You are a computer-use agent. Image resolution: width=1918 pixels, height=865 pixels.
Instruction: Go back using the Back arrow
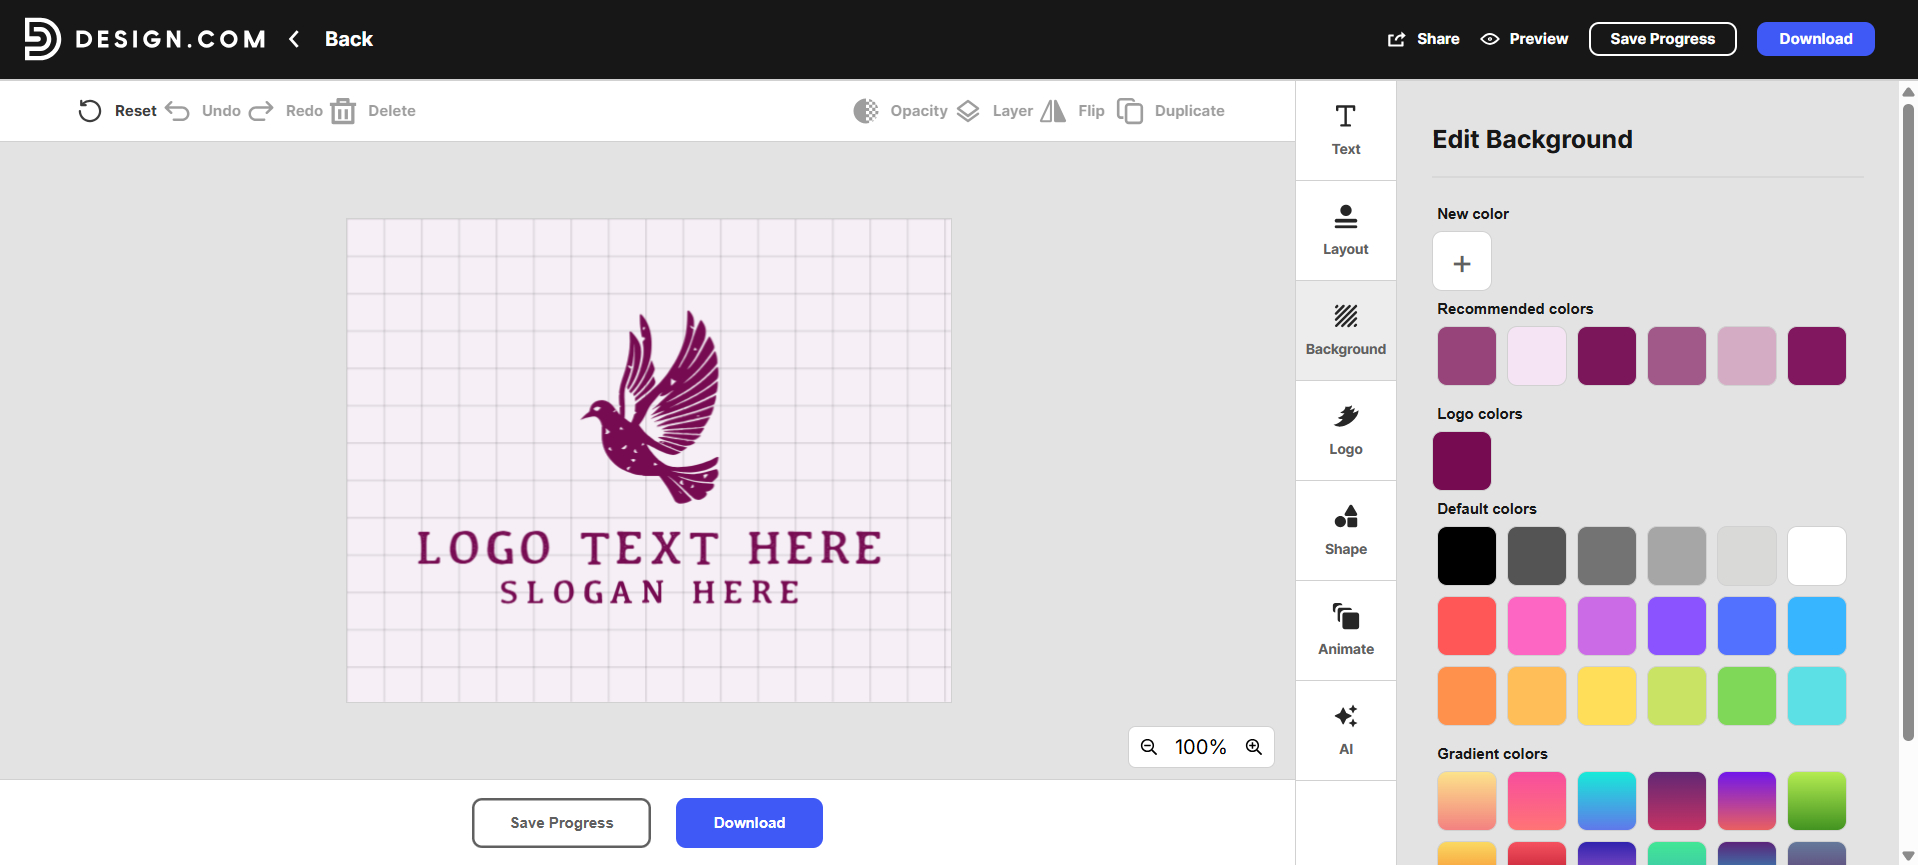point(294,39)
